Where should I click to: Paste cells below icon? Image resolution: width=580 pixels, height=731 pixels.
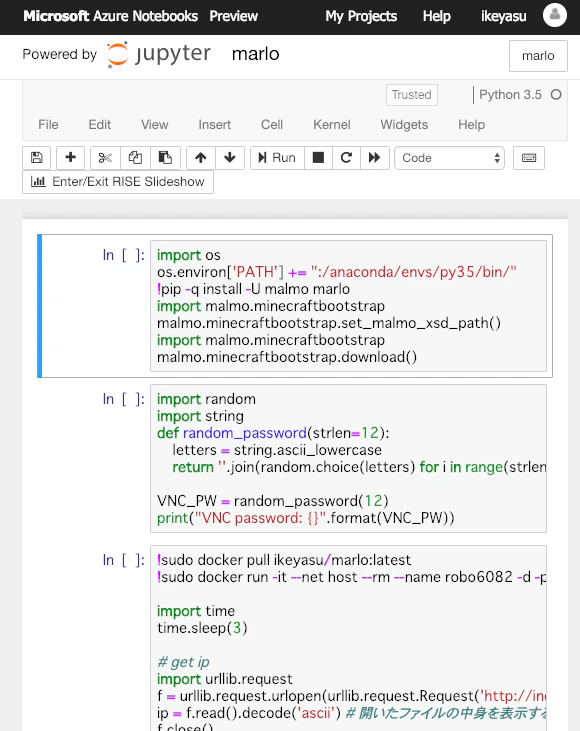coord(165,158)
